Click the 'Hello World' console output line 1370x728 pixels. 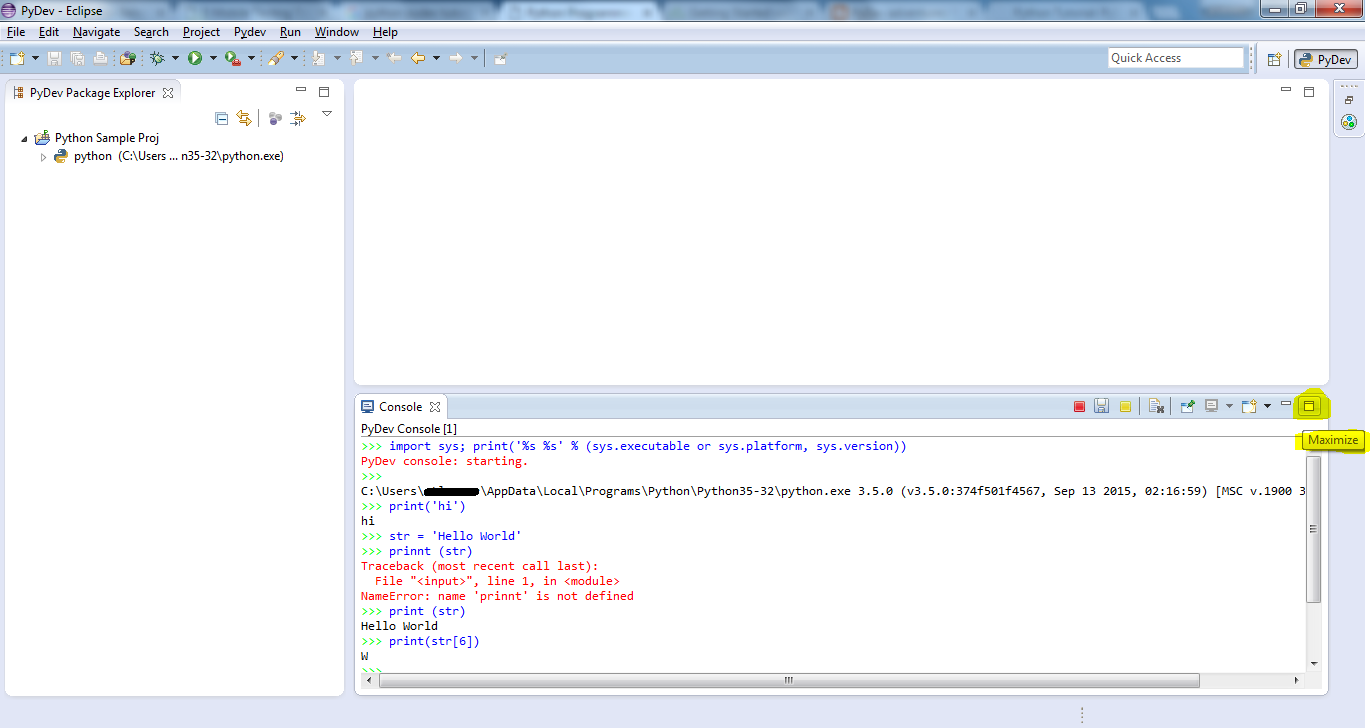pyautogui.click(x=399, y=626)
